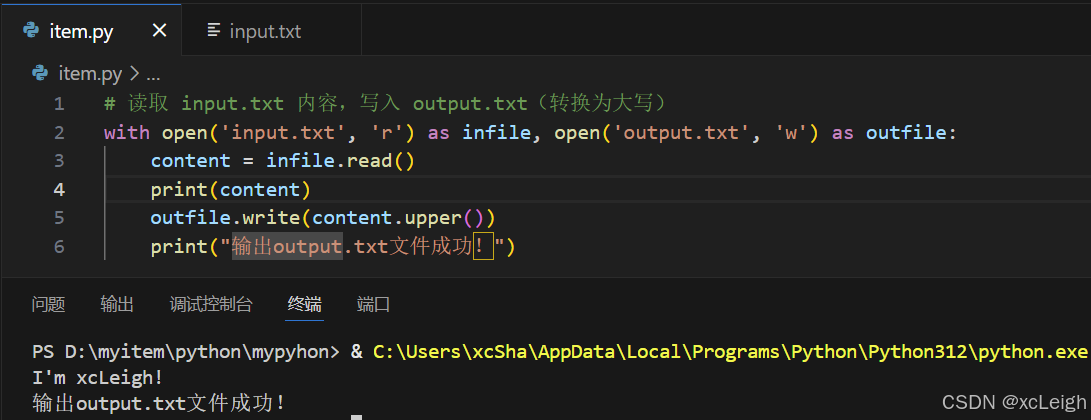The image size is (1091, 420).
Task: Open the 调试控制台 panel tab
Action: 211,305
